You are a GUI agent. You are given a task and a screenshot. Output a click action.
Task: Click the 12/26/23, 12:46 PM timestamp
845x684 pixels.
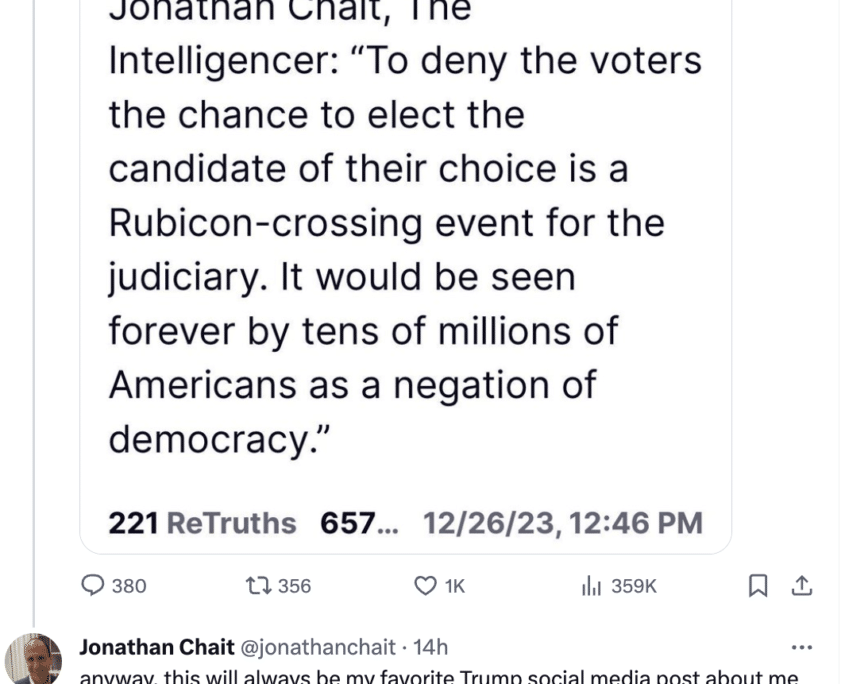(562, 523)
